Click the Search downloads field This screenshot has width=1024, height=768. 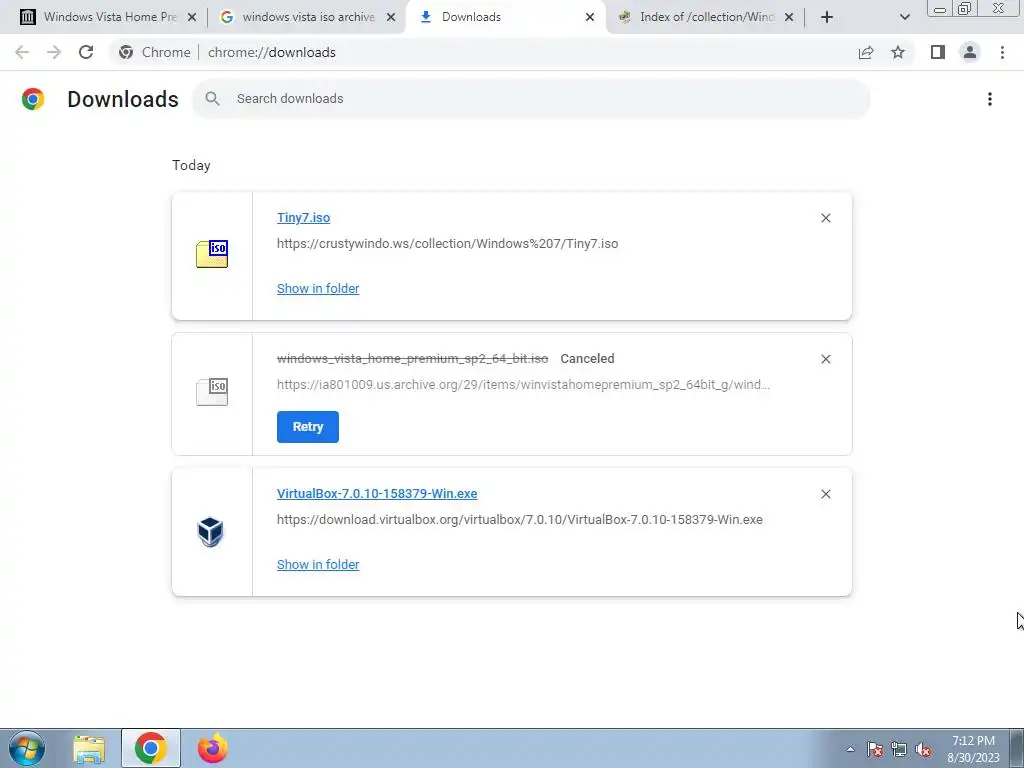click(x=531, y=99)
